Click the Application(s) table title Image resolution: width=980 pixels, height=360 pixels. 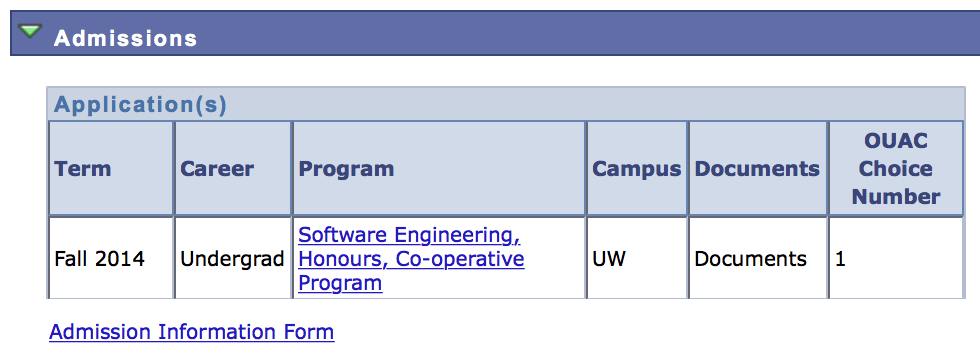tap(140, 105)
